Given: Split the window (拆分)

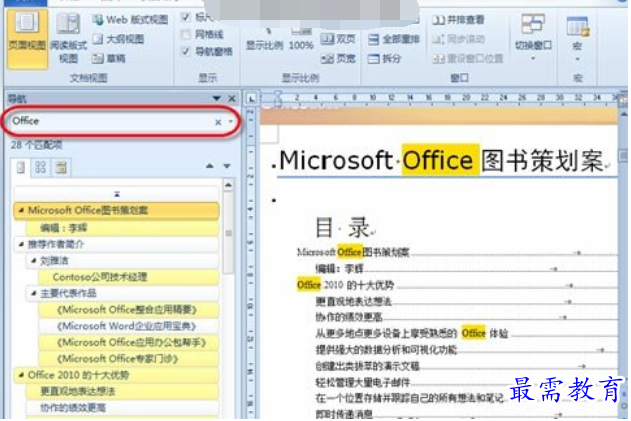Looking at the screenshot, I should pos(384,59).
